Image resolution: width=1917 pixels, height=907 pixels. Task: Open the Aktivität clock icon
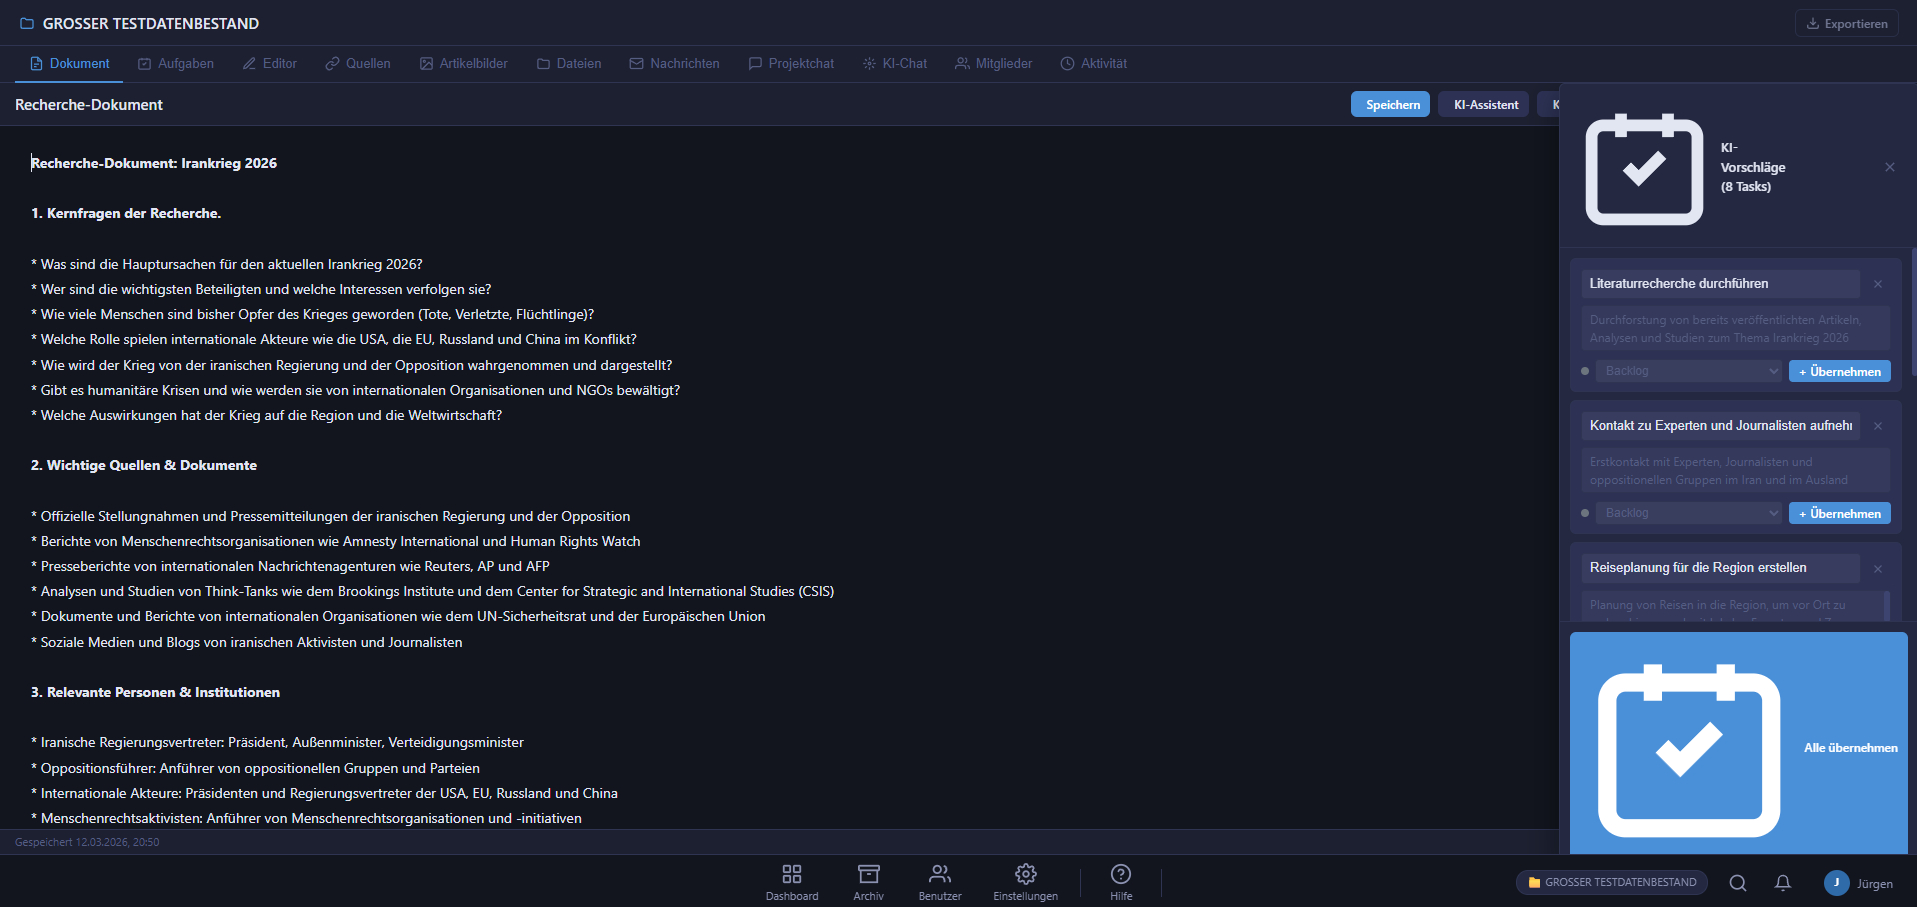coord(1066,63)
